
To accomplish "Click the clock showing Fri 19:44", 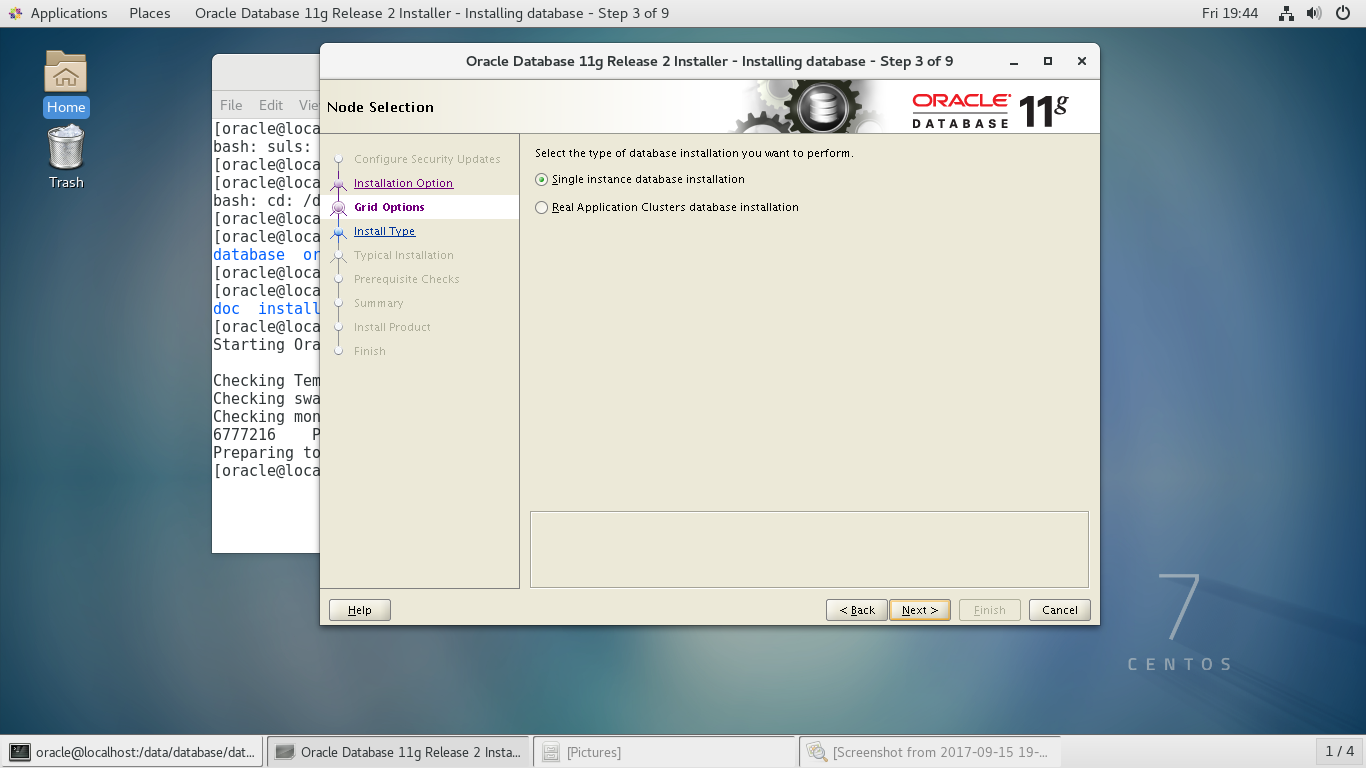I will click(x=1230, y=13).
